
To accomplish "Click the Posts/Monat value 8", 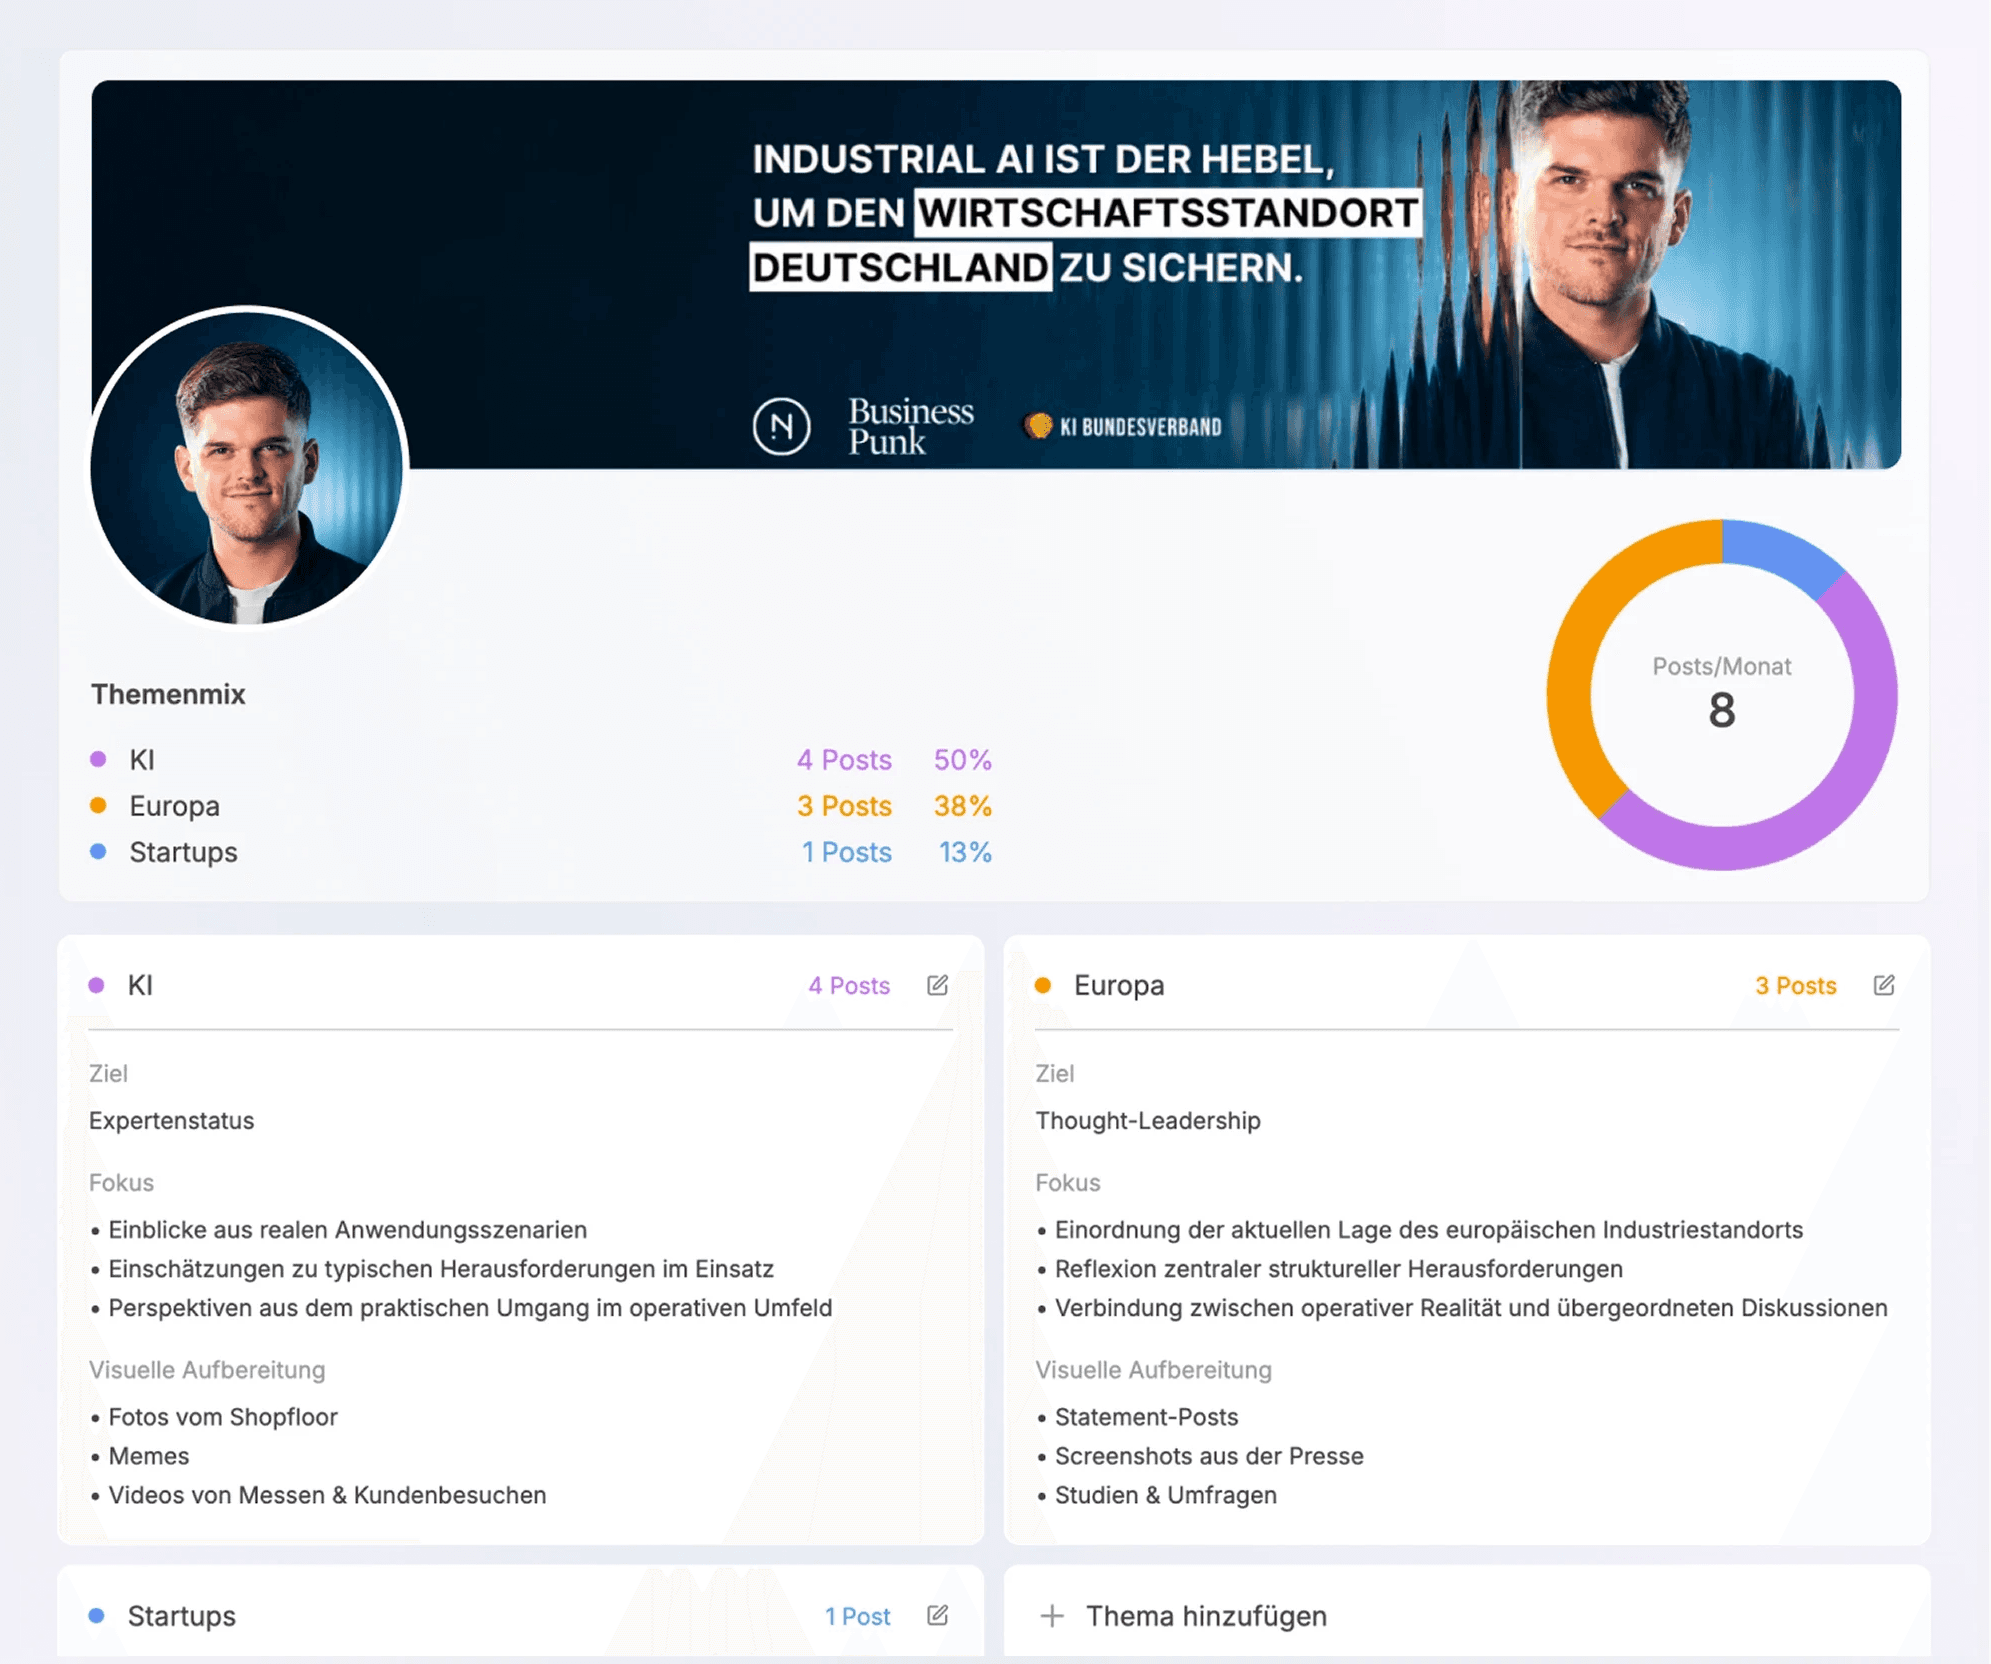I will click(1721, 711).
